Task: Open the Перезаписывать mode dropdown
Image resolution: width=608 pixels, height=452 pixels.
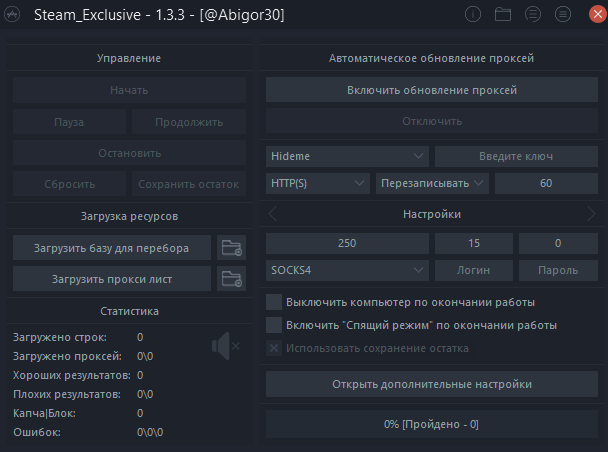Action: click(x=432, y=183)
